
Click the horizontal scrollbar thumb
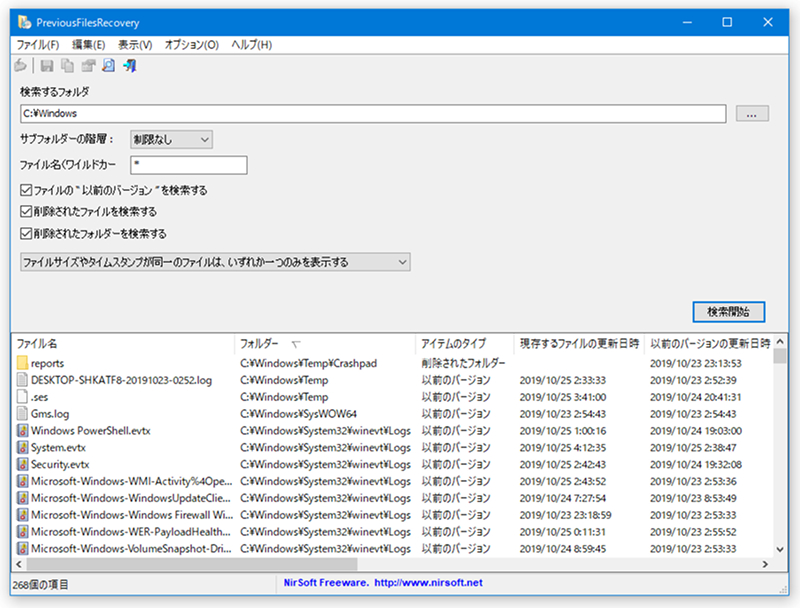[192, 564]
